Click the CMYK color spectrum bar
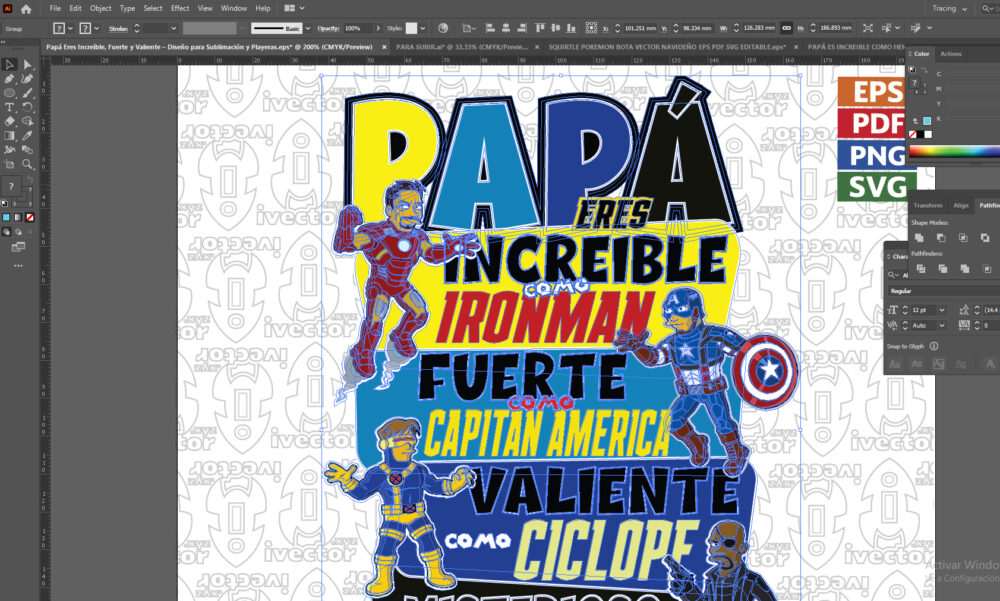1000x601 pixels. (954, 151)
